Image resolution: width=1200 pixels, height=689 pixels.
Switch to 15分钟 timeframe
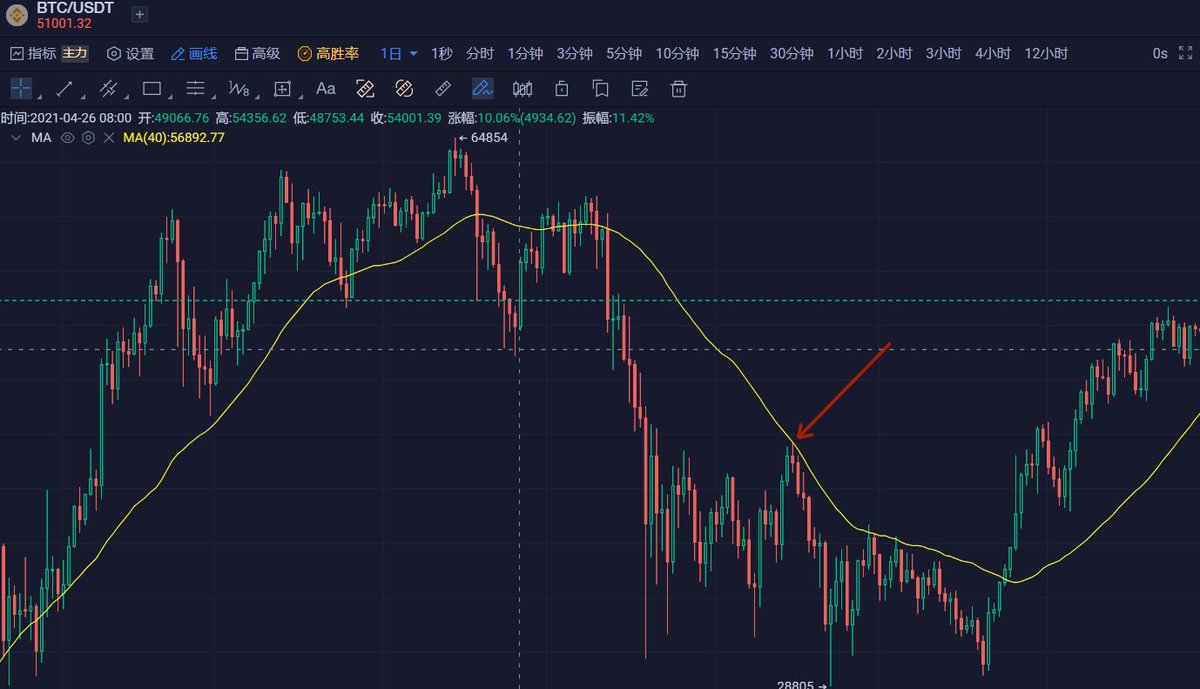click(734, 54)
